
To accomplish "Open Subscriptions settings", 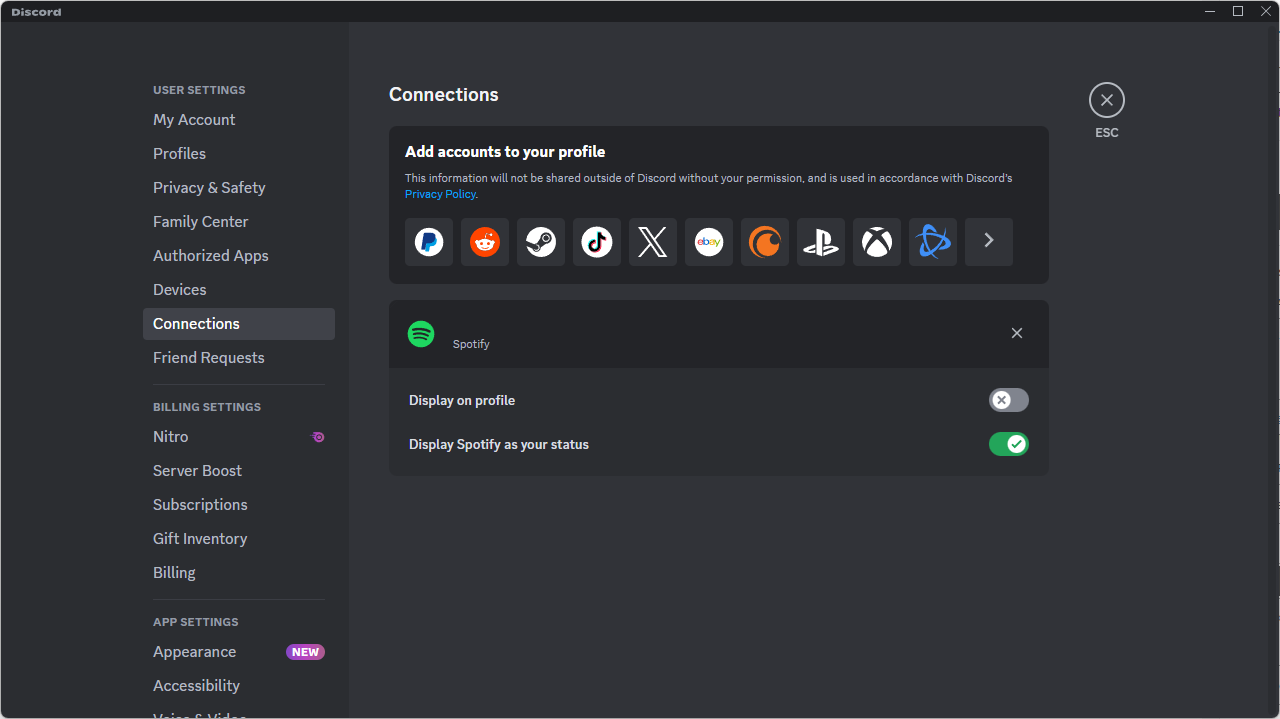I will (239, 505).
